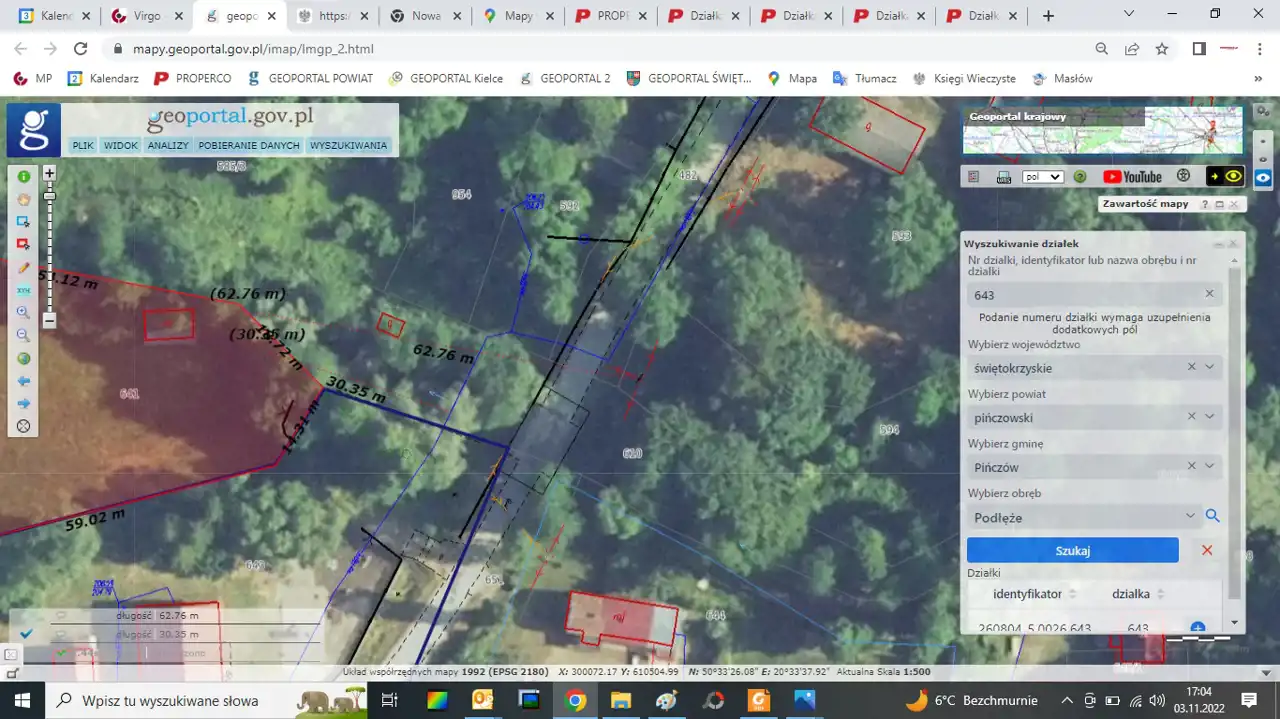Open the ANALIZY menu
This screenshot has width=1280, height=719.
(x=168, y=146)
